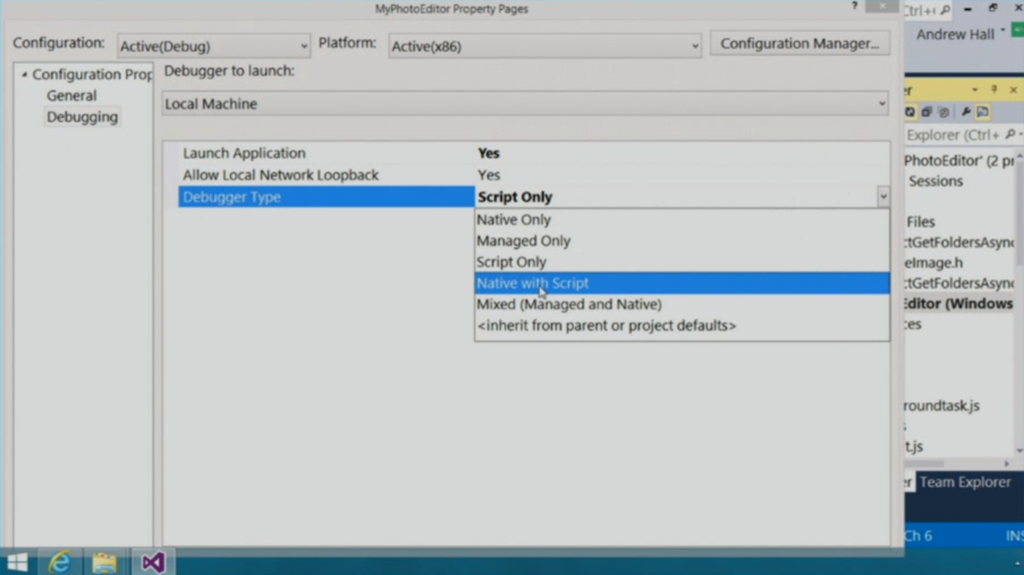
Task: Click the Solution Explorer refresh icon
Action: pos(910,112)
